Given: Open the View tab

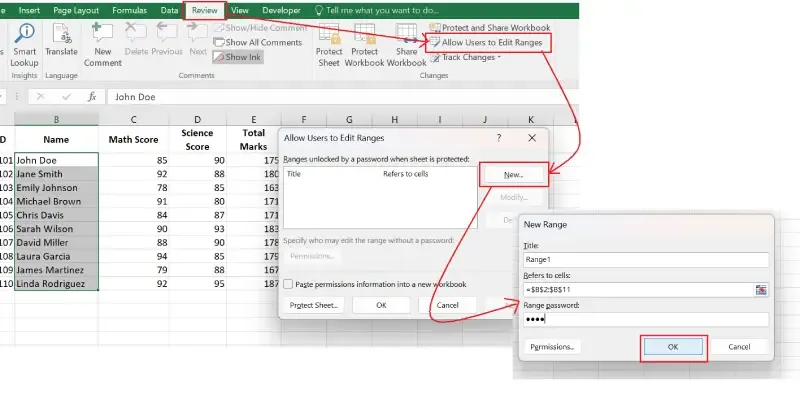Looking at the screenshot, I should [240, 10].
